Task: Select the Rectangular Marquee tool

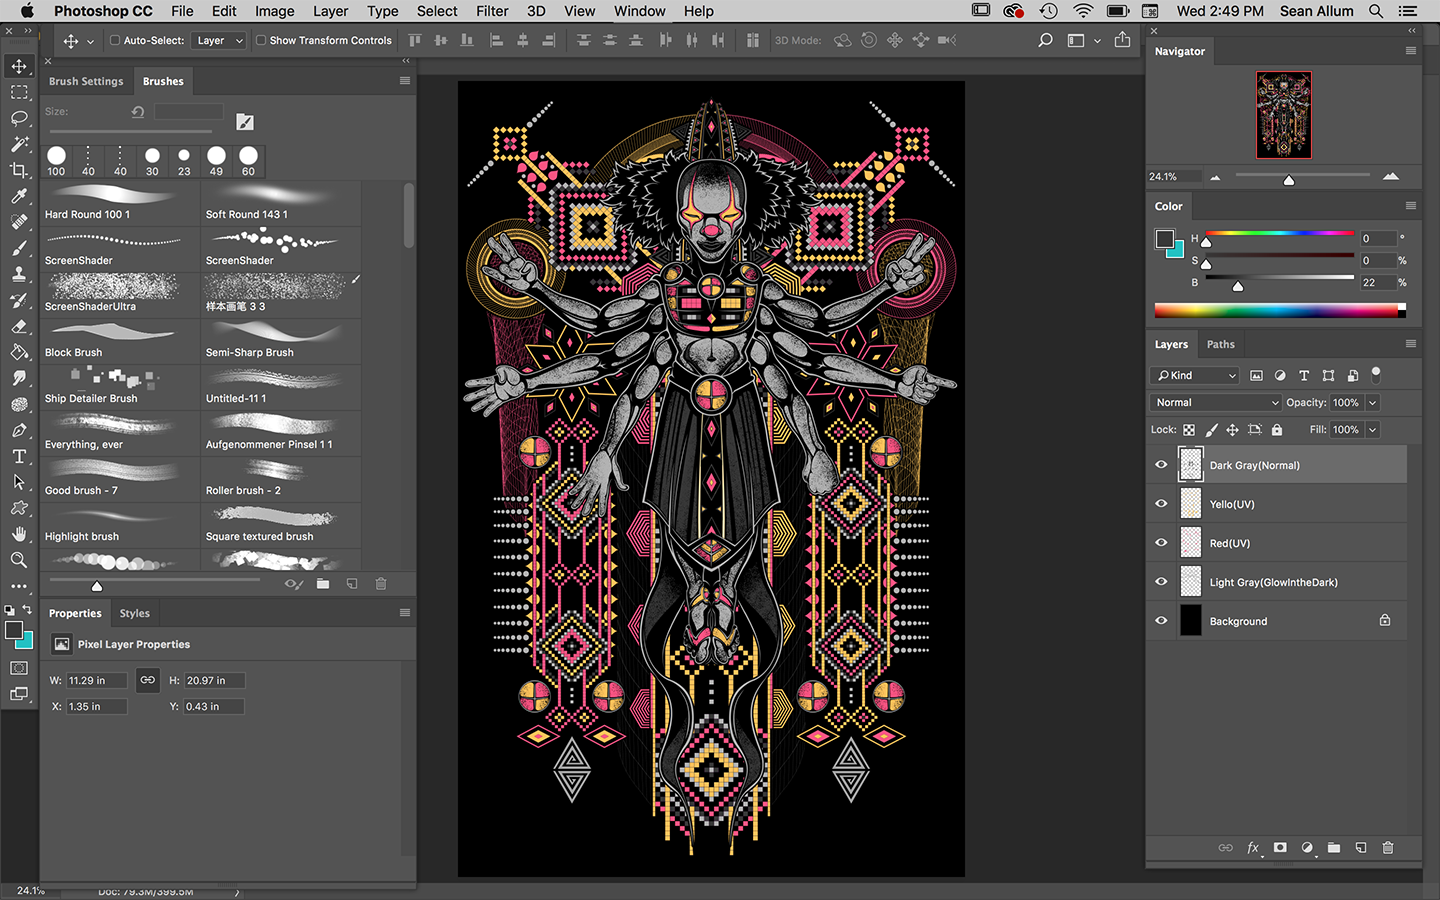Action: [19, 92]
